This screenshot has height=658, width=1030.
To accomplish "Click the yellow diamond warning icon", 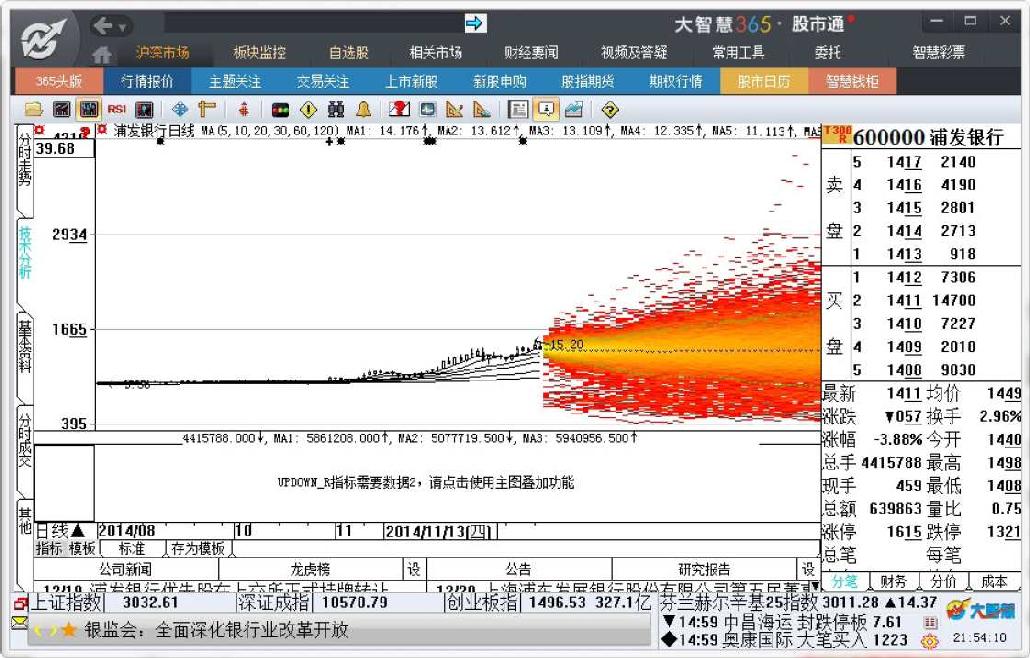I will pyautogui.click(x=308, y=109).
